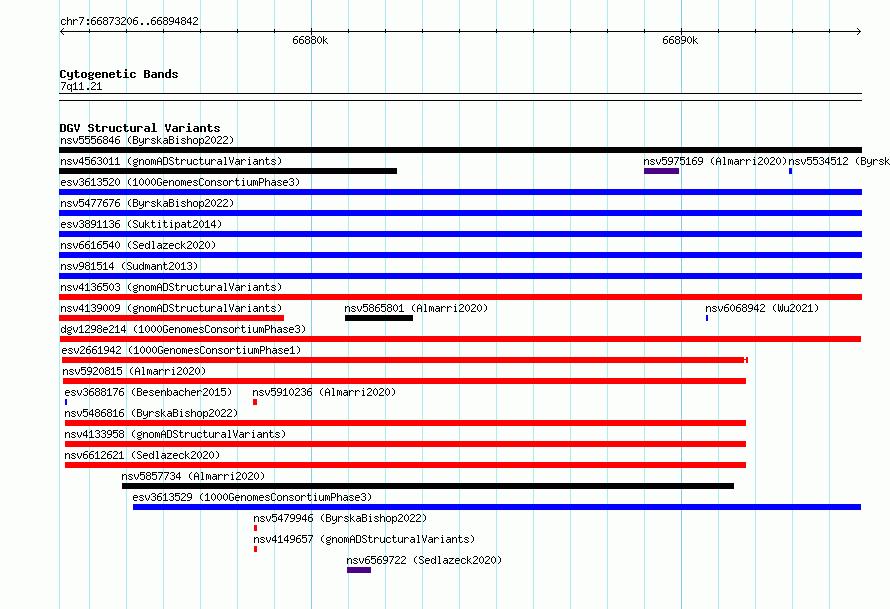Viewport: 890px width, 609px height.
Task: Click the red bar under nsv4136503
Action: click(460, 297)
